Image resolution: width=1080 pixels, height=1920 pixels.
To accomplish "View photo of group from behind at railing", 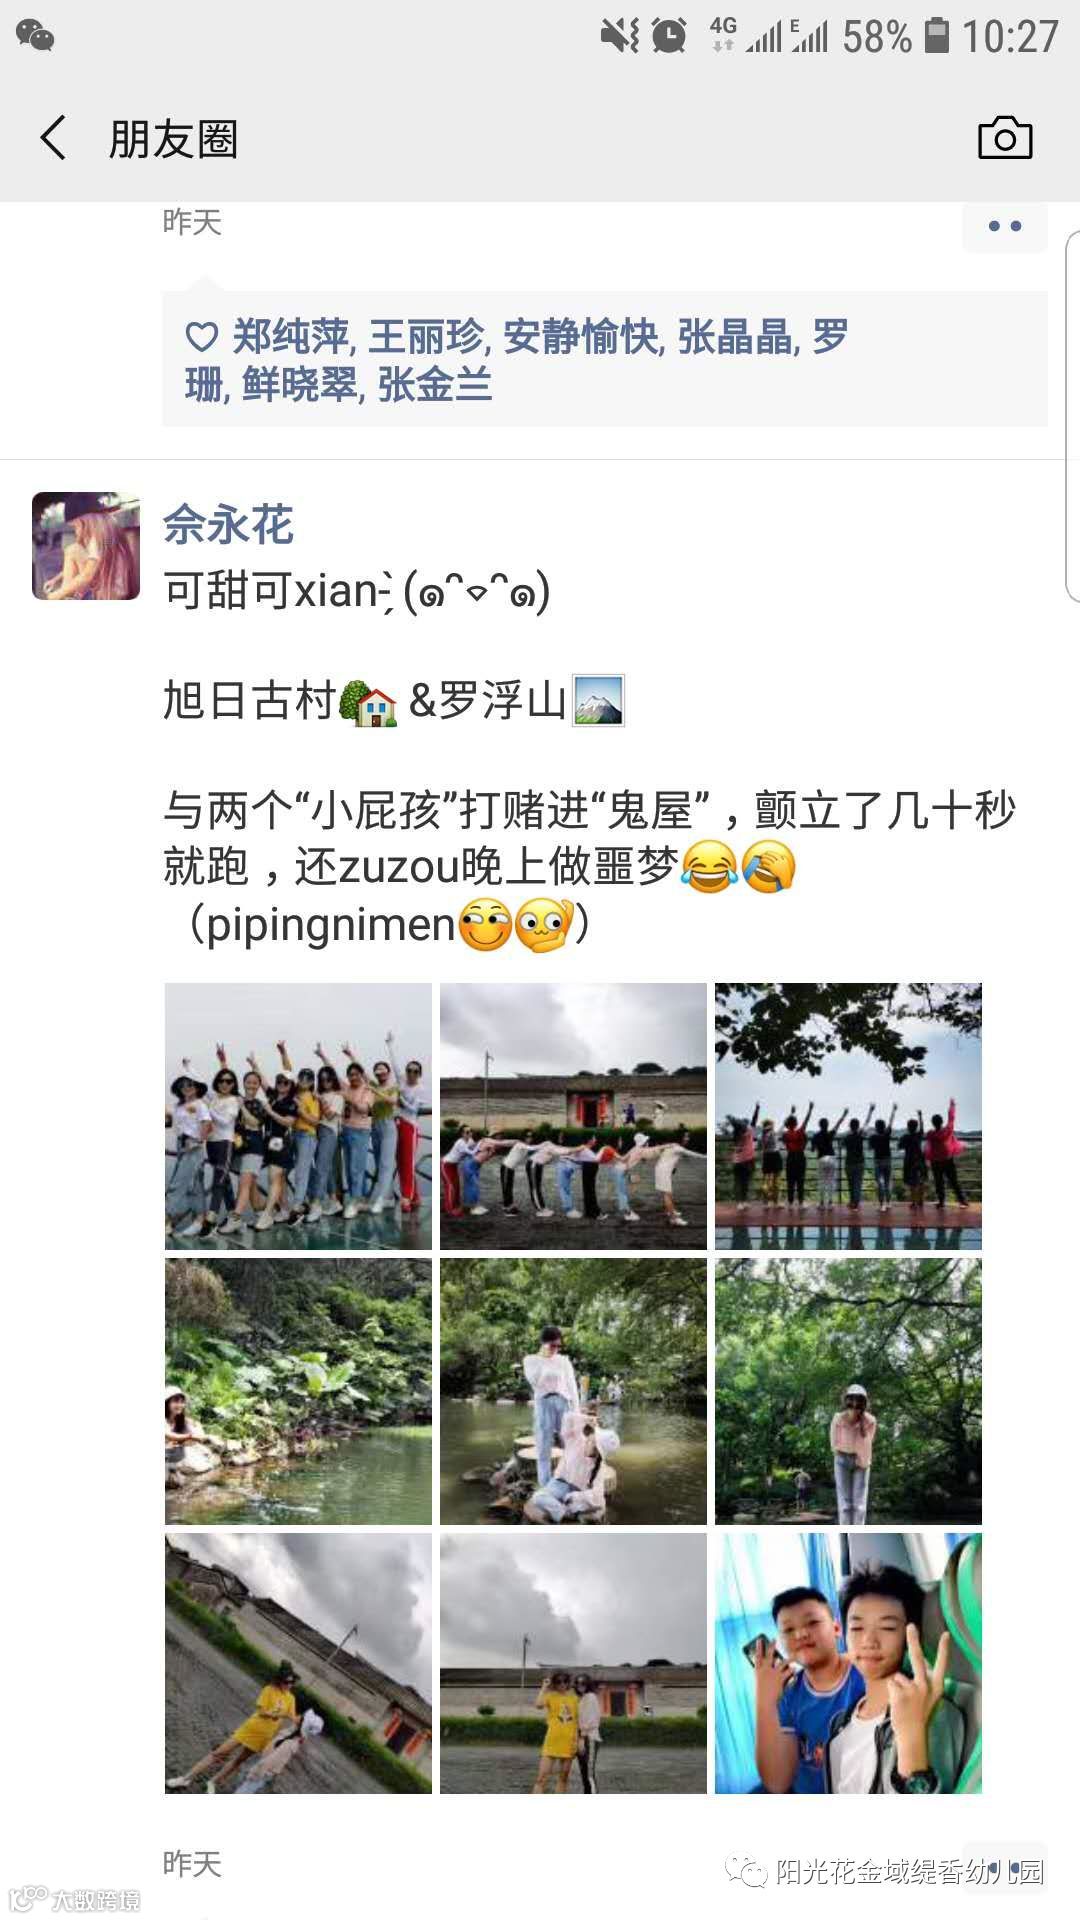I will (848, 1116).
